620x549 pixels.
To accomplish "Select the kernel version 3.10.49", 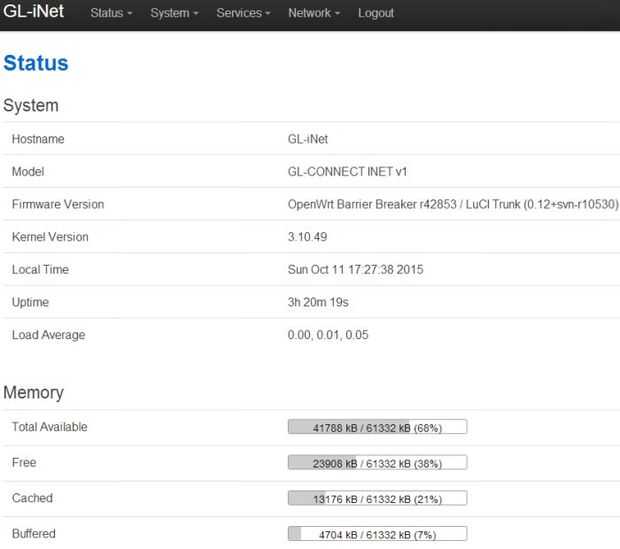I will 308,237.
